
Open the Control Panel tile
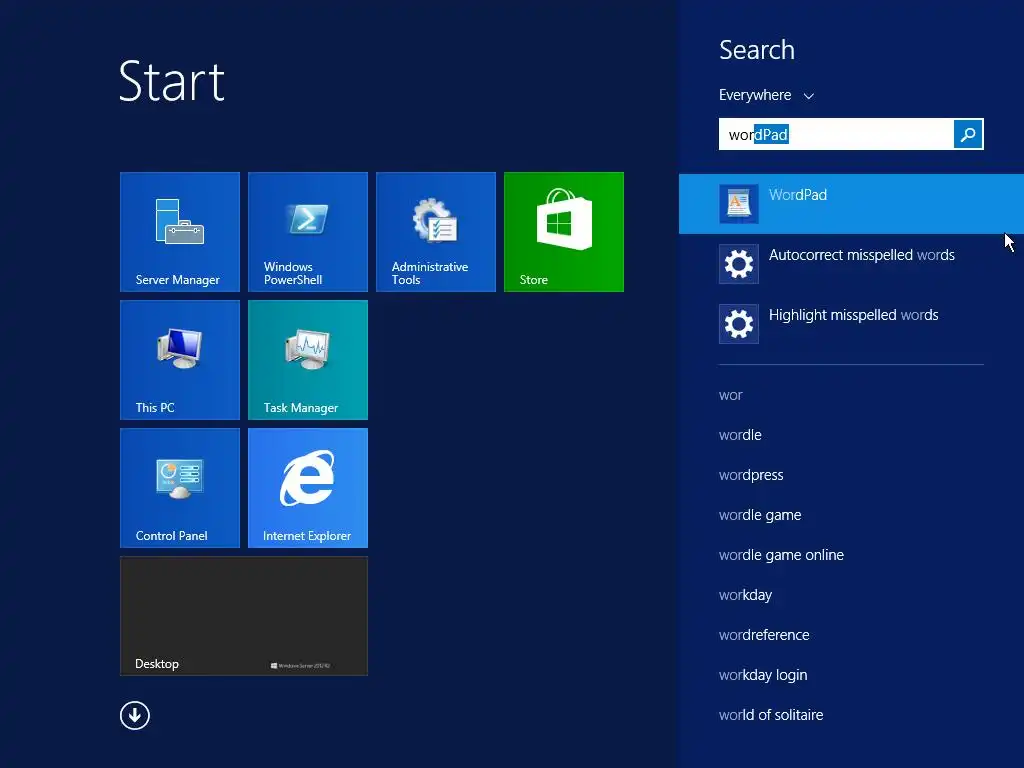tap(180, 488)
